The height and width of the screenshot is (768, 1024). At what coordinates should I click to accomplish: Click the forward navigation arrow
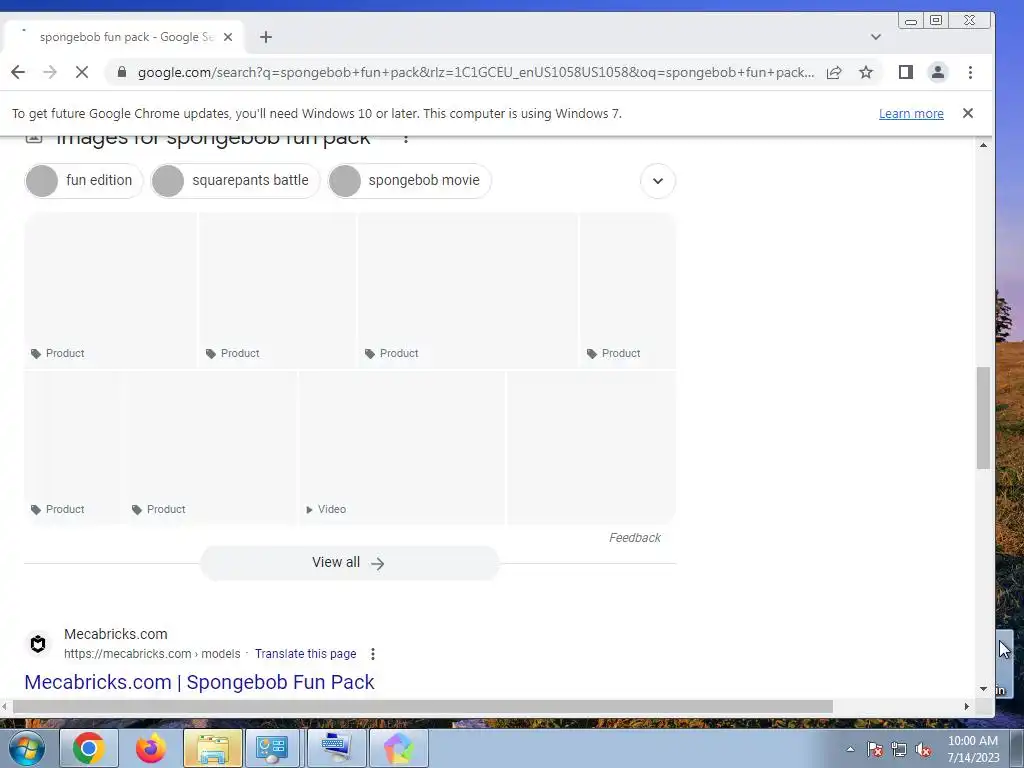click(x=50, y=72)
